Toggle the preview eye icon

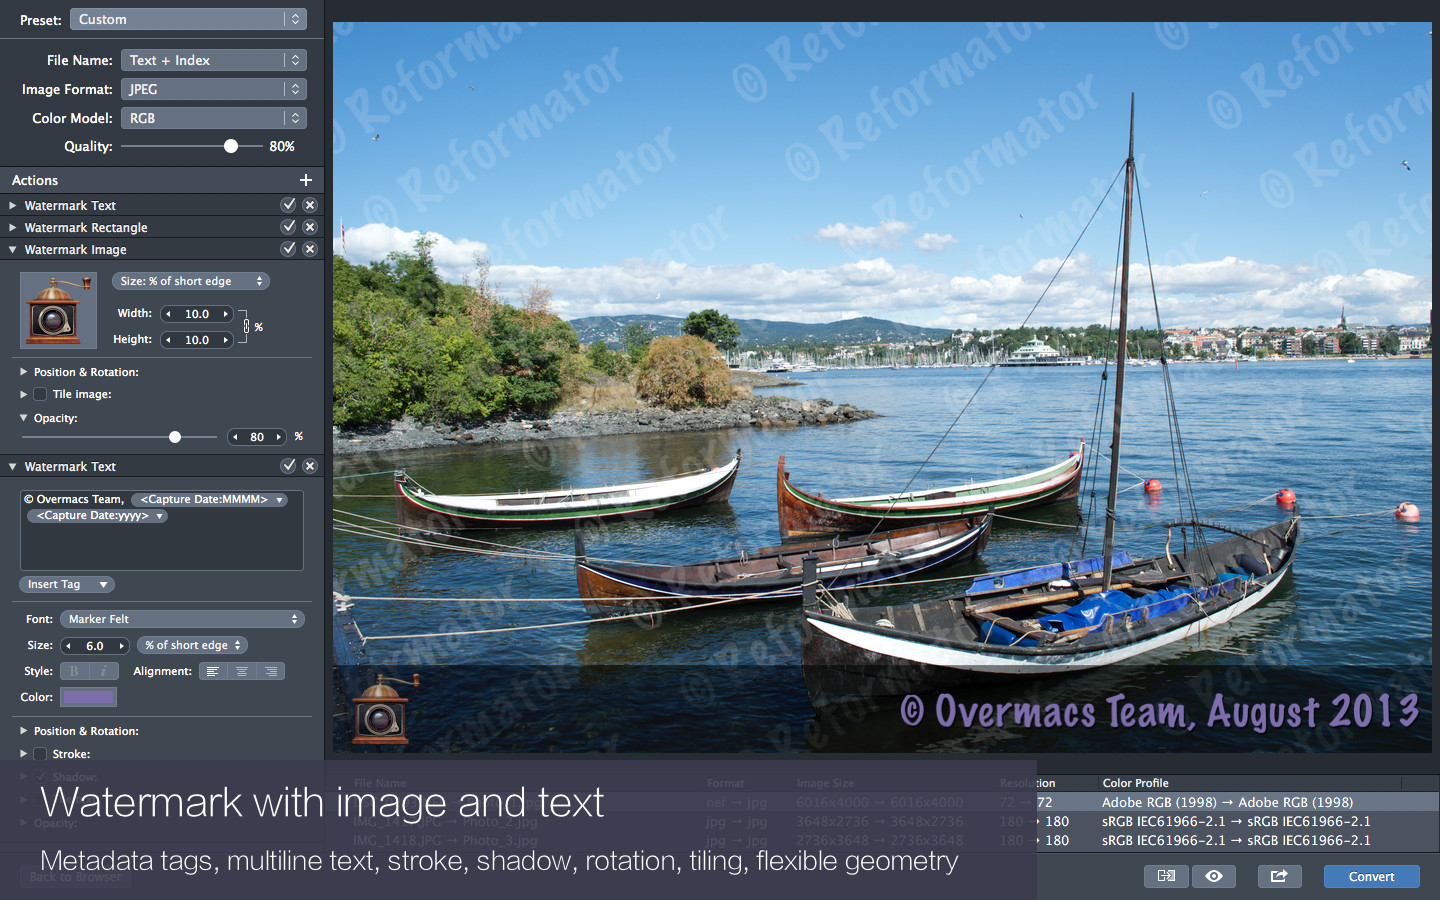[1214, 876]
